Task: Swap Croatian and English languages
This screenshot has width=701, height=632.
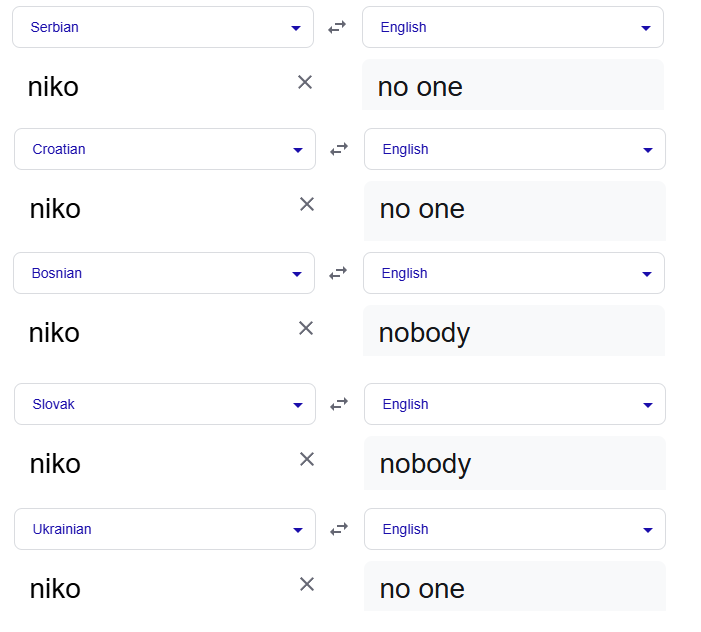Action: coord(339,149)
